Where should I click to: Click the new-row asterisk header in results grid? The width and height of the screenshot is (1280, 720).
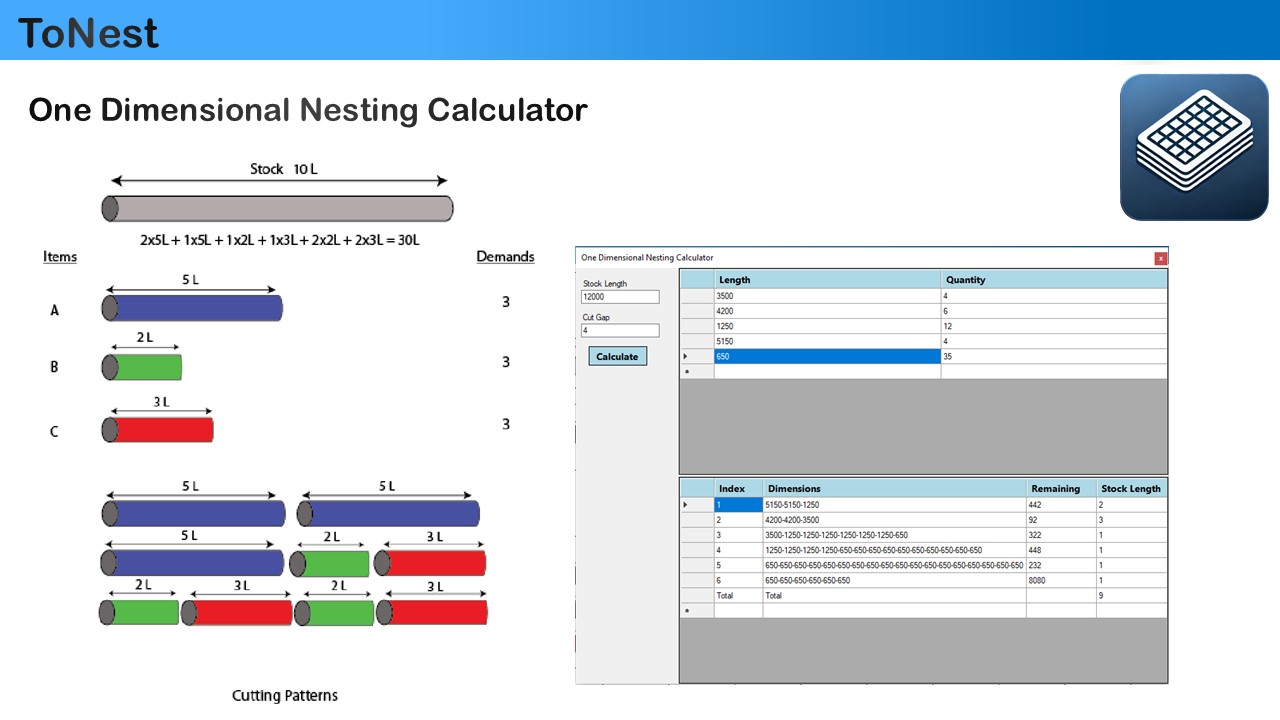[x=697, y=610]
